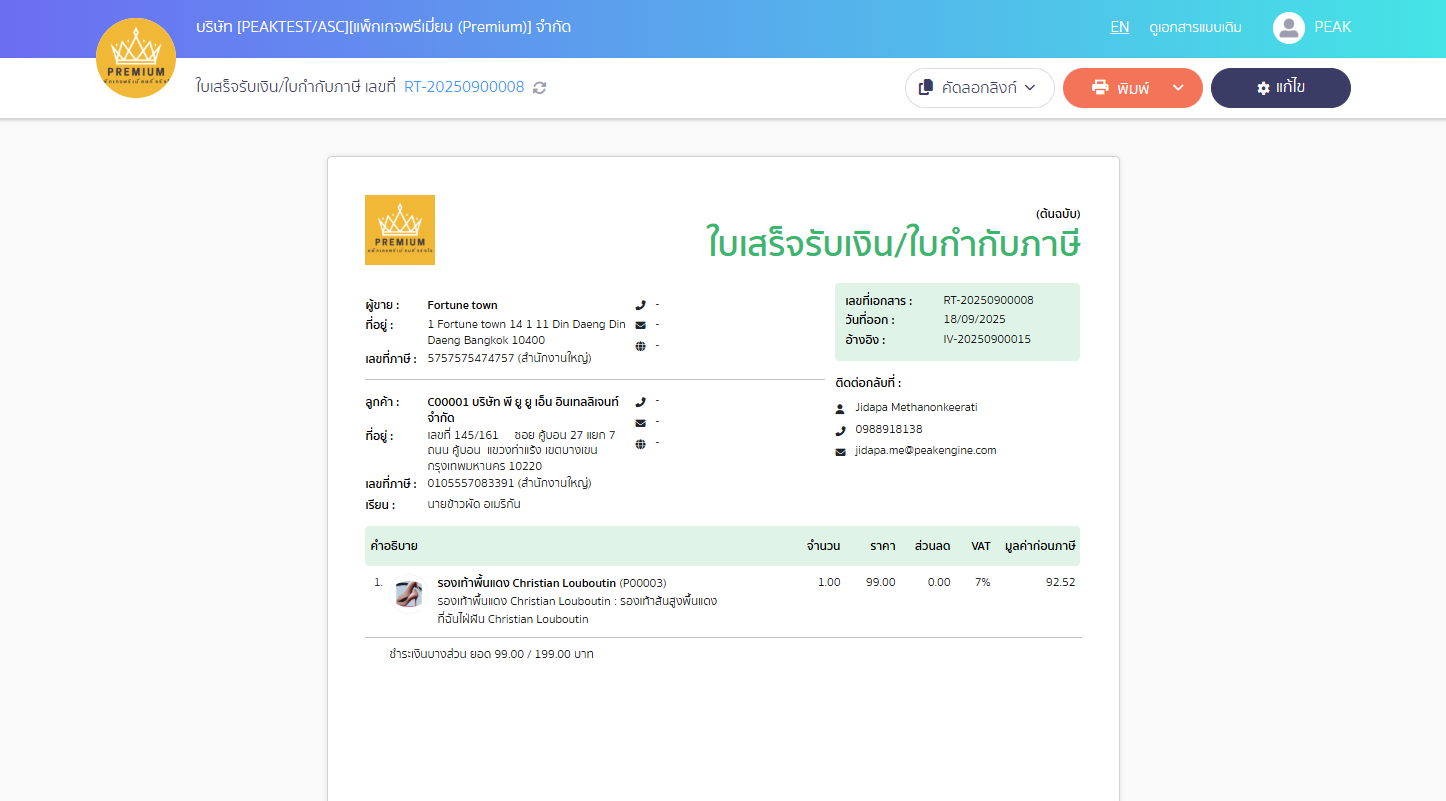Click the gear icon on the edit button

1263,88
